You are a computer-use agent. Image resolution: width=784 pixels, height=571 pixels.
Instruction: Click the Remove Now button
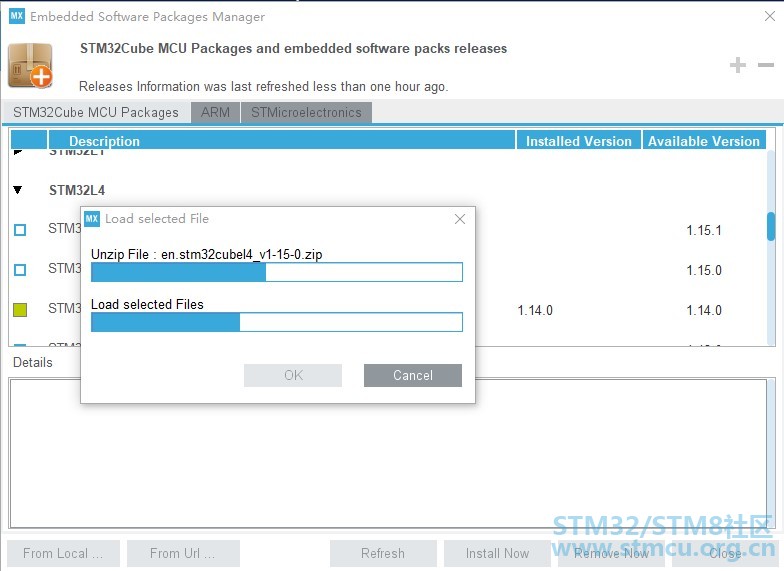tap(611, 554)
